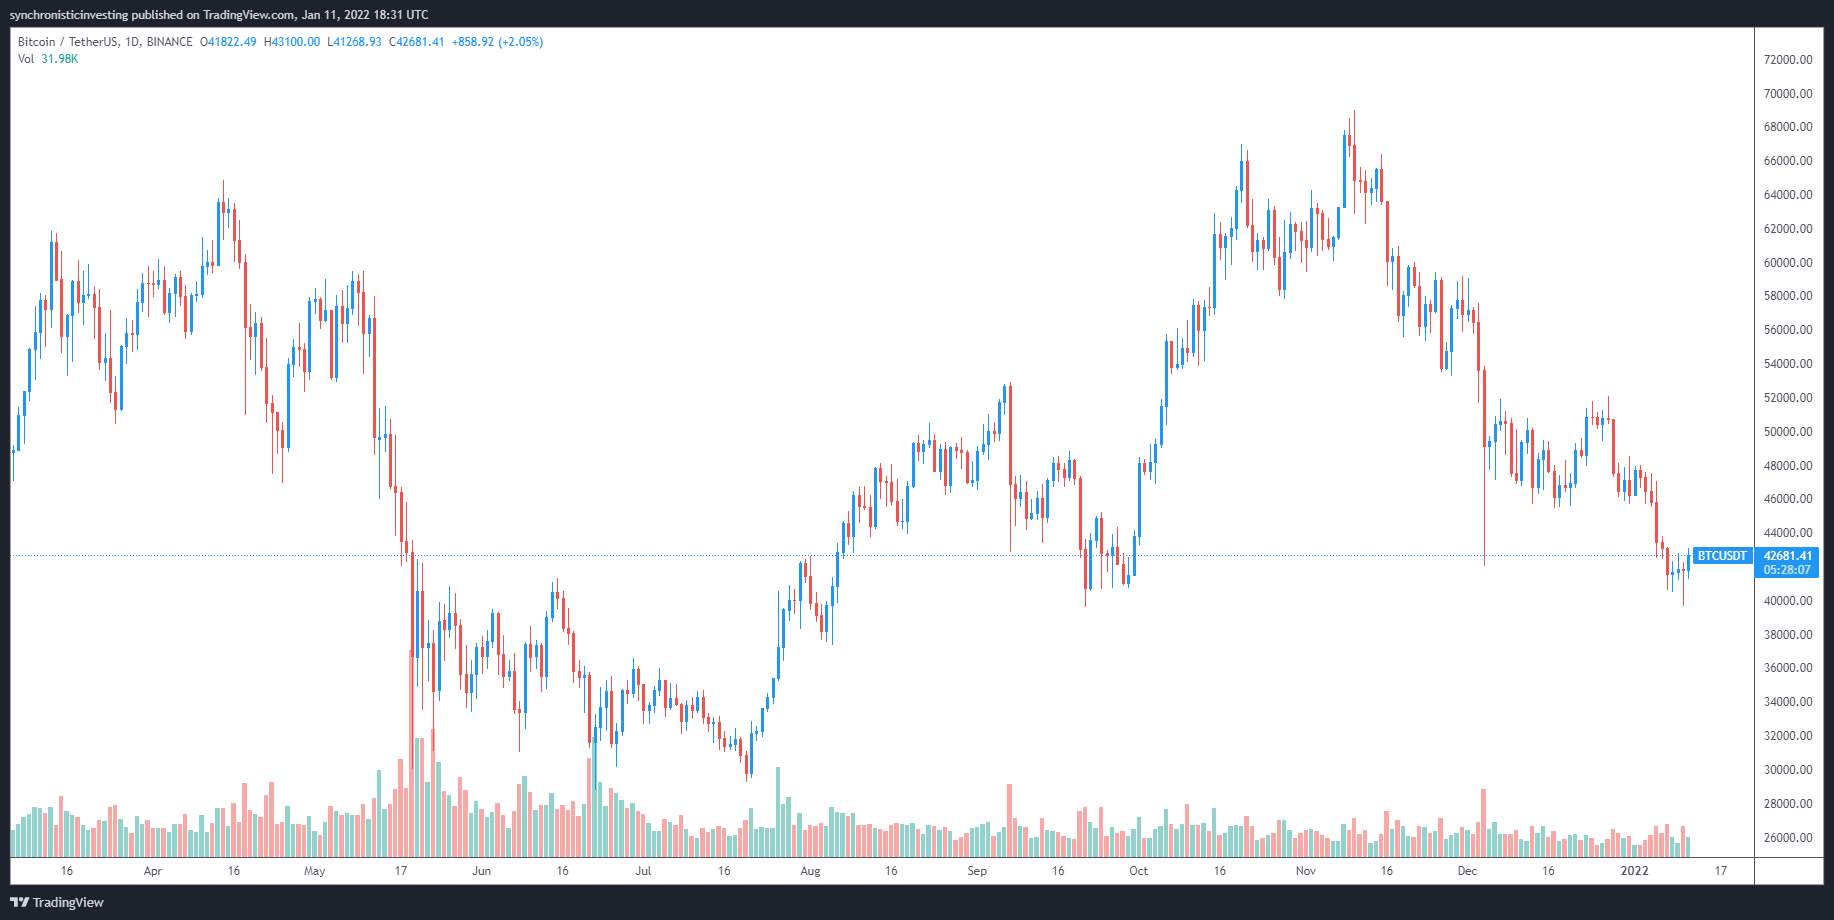Click the +858.92 (+2.05%) change value
Viewport: 1834px width, 920px height.
click(x=497, y=42)
